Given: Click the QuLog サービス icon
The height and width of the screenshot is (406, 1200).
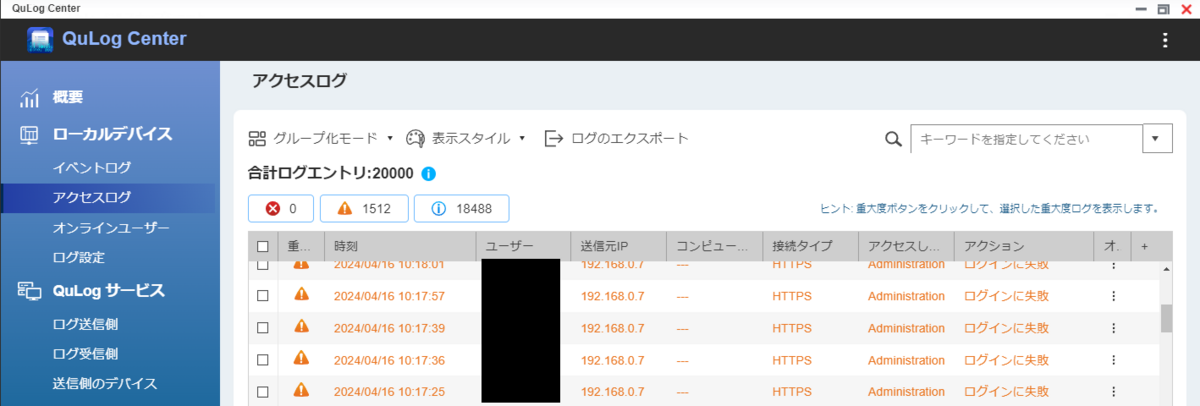Looking at the screenshot, I should click(30, 291).
